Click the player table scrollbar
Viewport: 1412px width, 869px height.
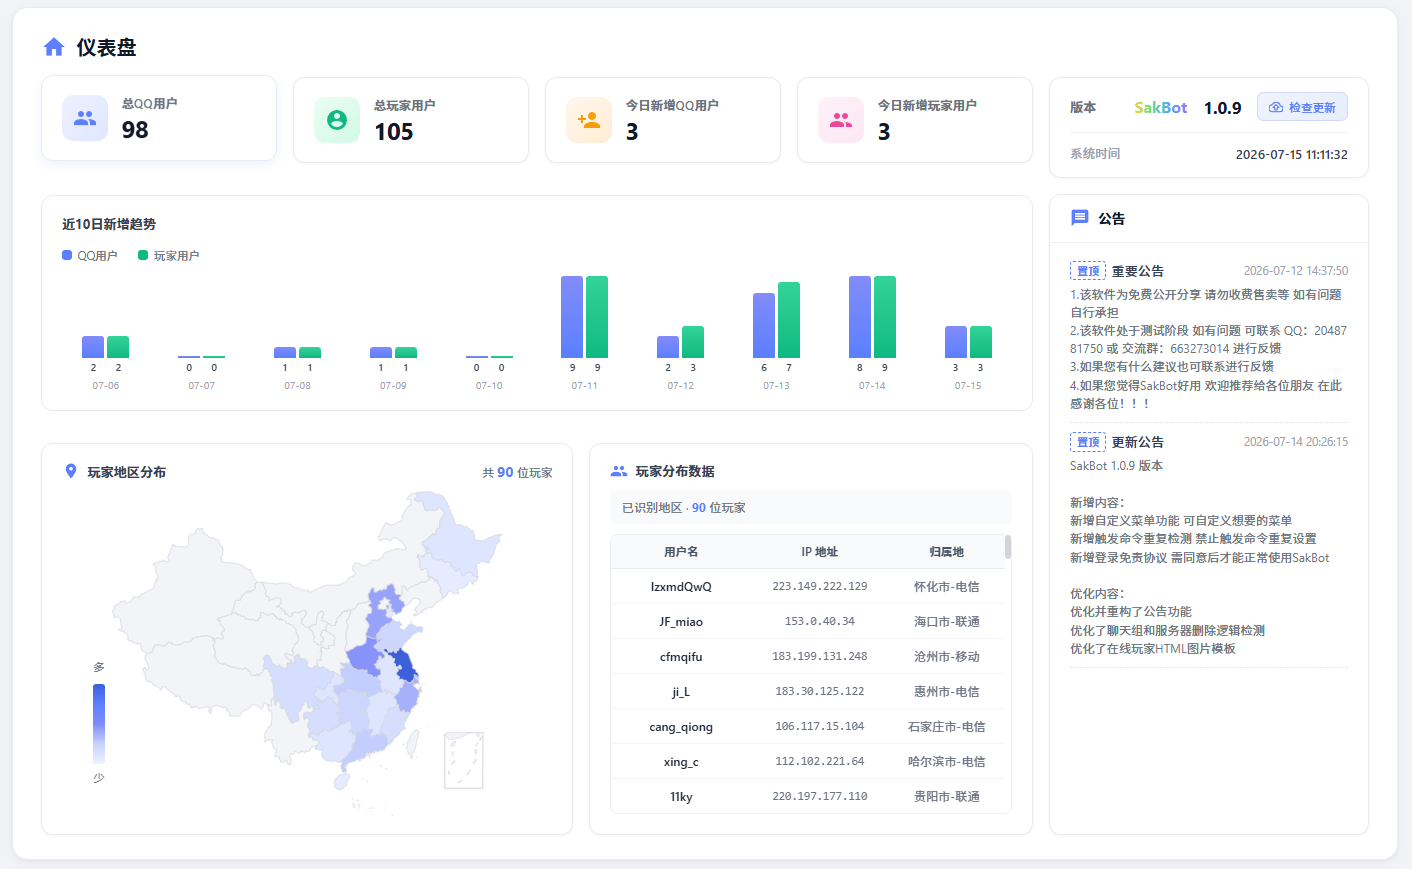pos(1008,547)
